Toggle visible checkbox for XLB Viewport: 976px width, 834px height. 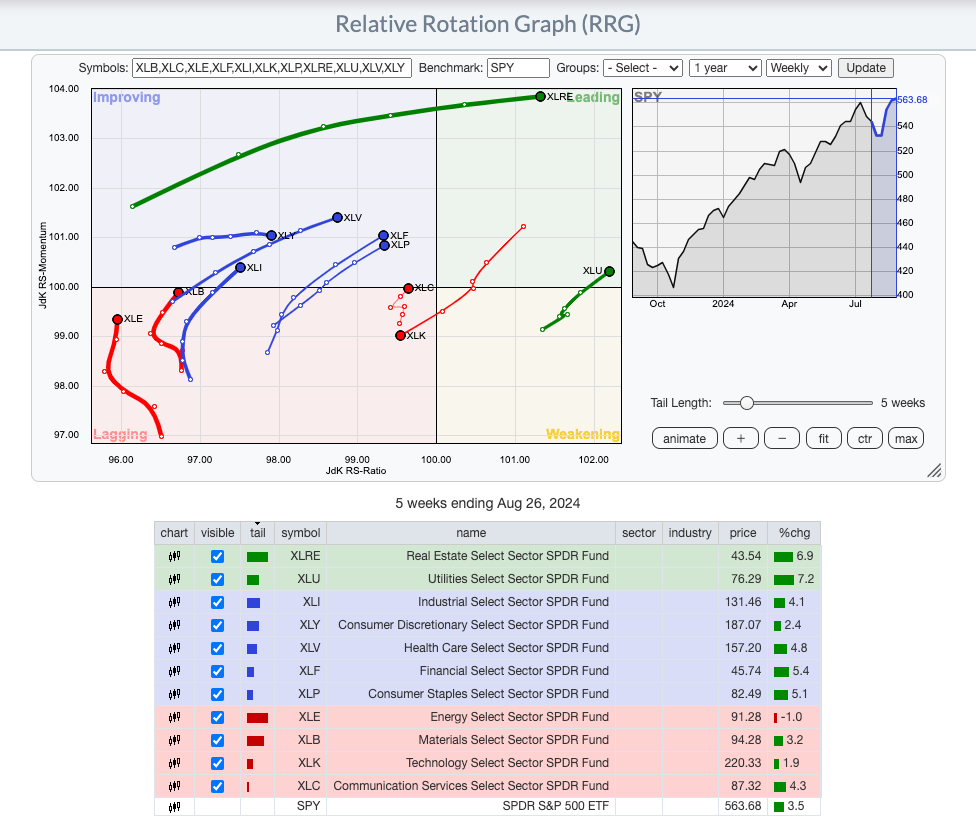(x=217, y=741)
